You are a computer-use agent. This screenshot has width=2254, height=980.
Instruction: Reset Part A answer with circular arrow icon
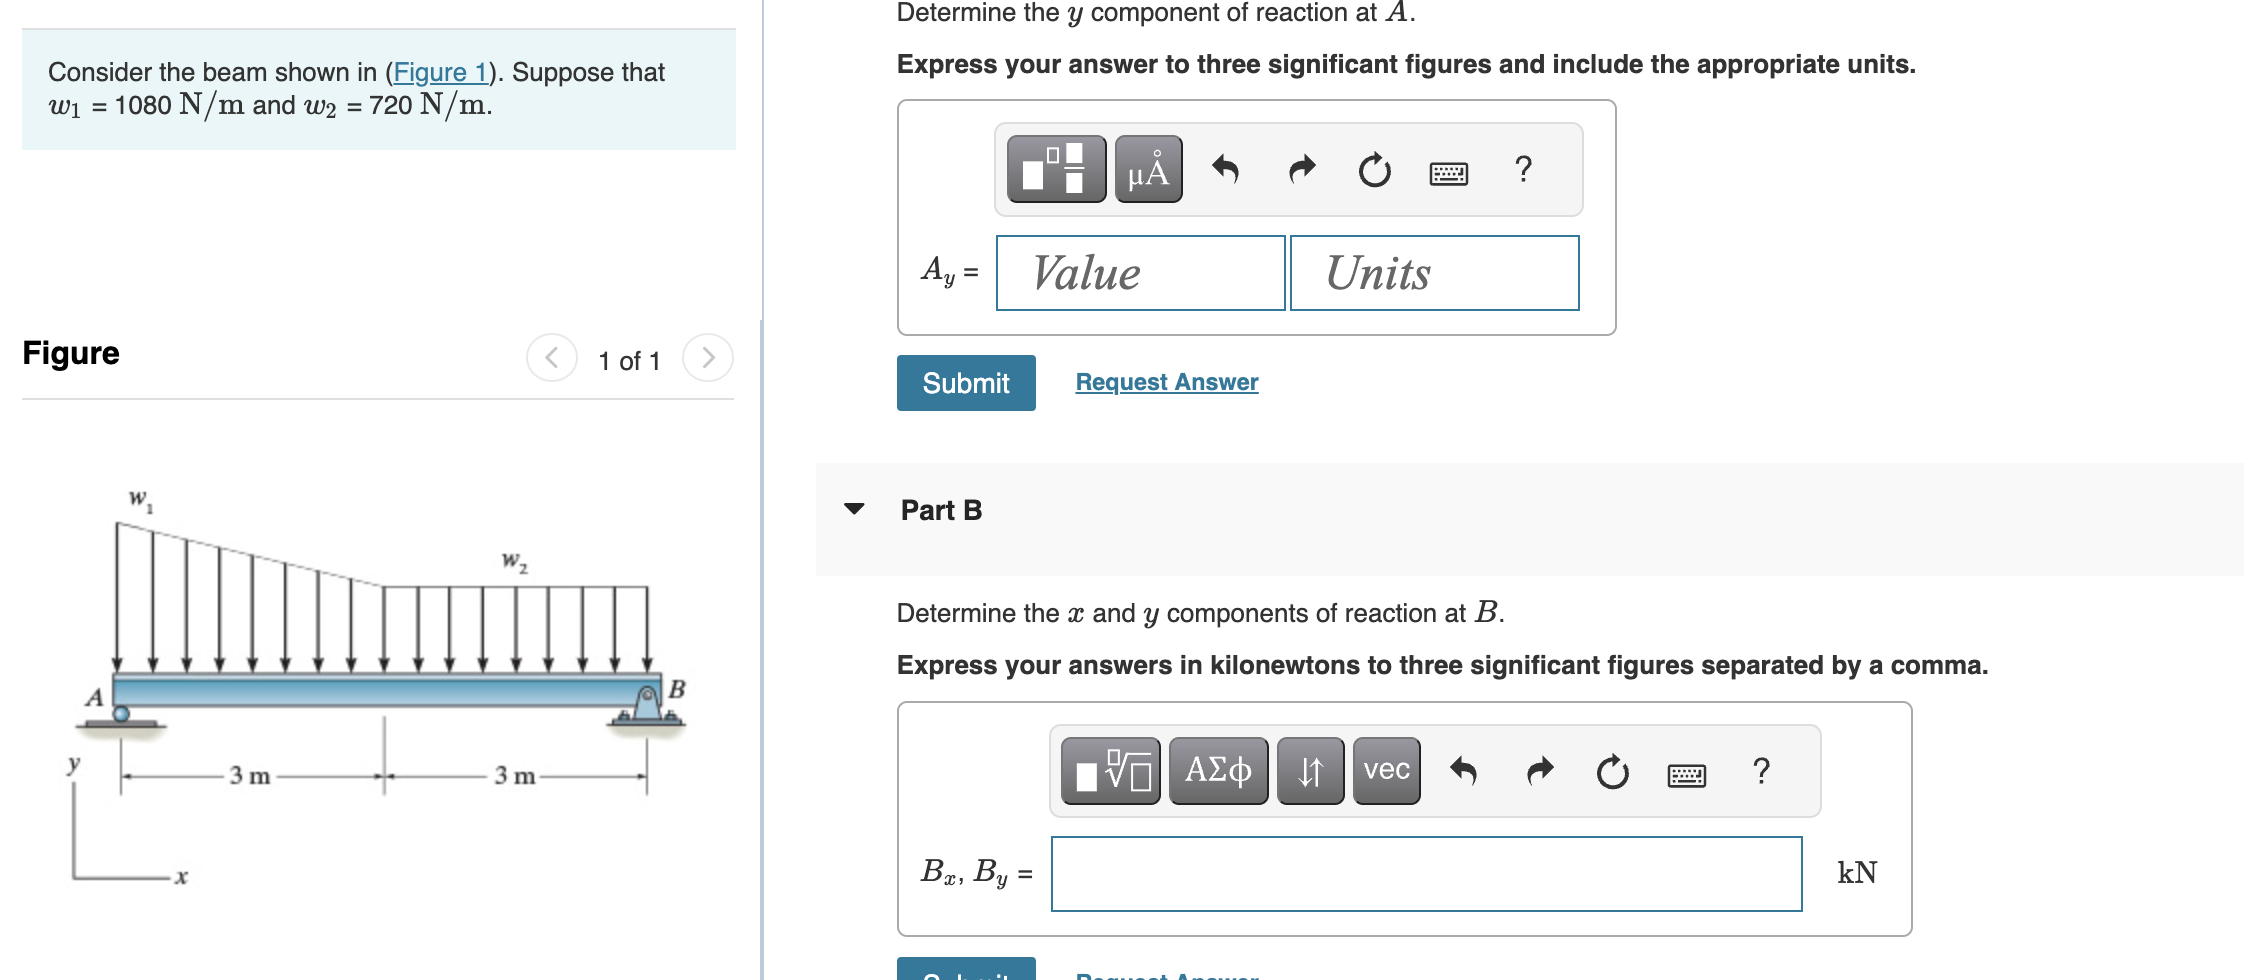[1374, 170]
